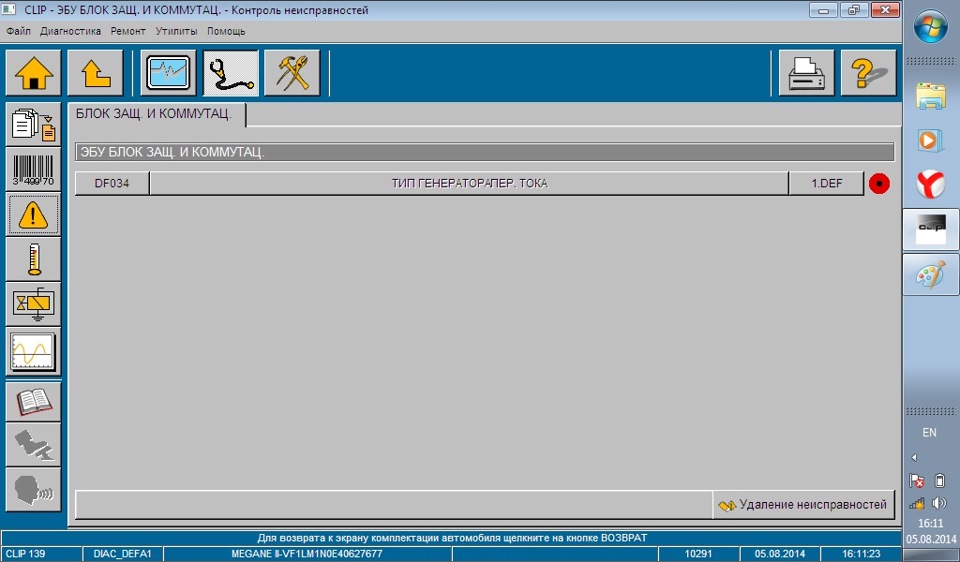Image resolution: width=960 pixels, height=562 pixels.
Task: Open the diagnostic monitor screen icon
Action: (x=168, y=73)
